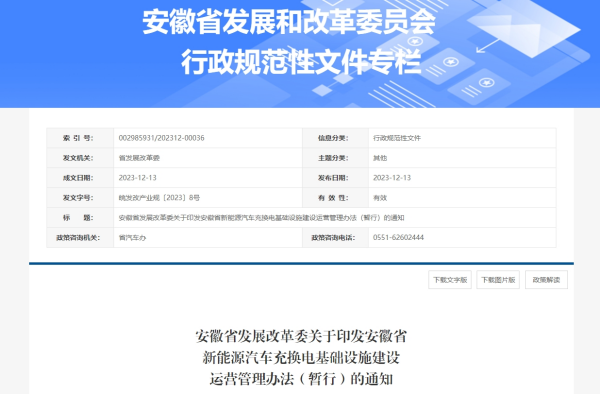This screenshot has width=600, height=394.
Task: Click issuing agency value 省发展改革委
Action: (139, 158)
